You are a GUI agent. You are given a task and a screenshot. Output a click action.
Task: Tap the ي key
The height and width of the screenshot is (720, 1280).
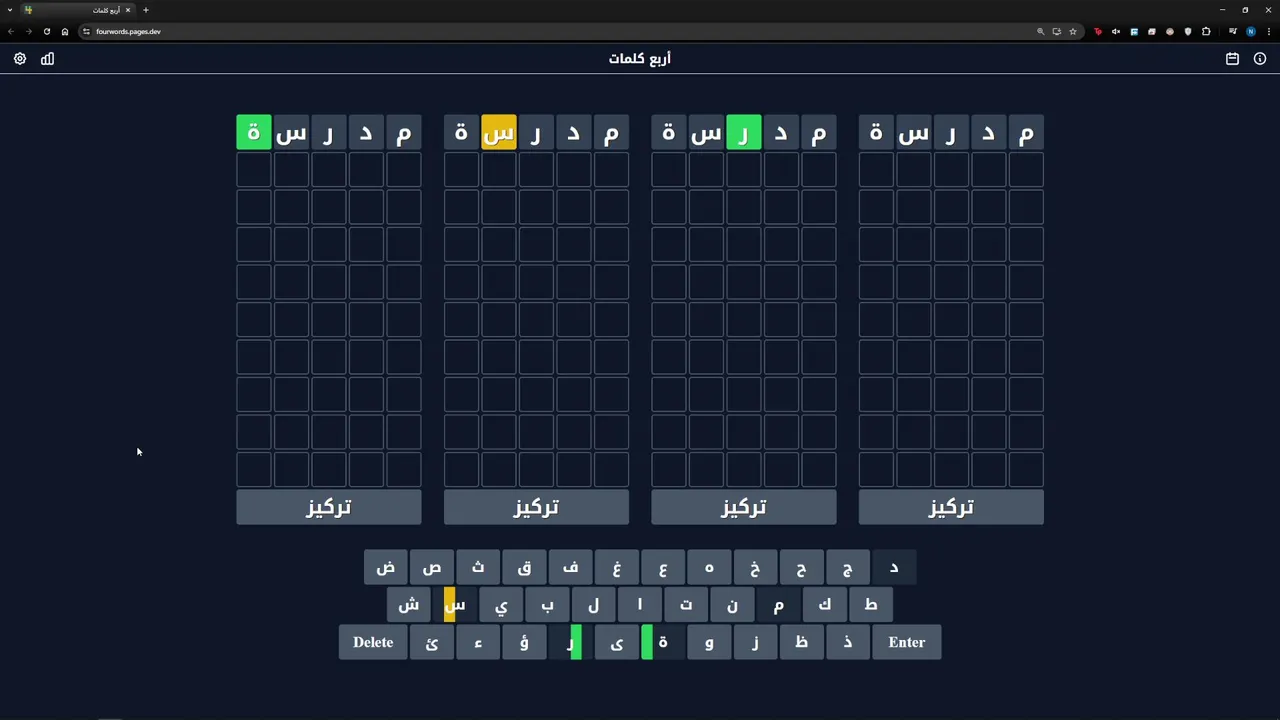click(501, 605)
